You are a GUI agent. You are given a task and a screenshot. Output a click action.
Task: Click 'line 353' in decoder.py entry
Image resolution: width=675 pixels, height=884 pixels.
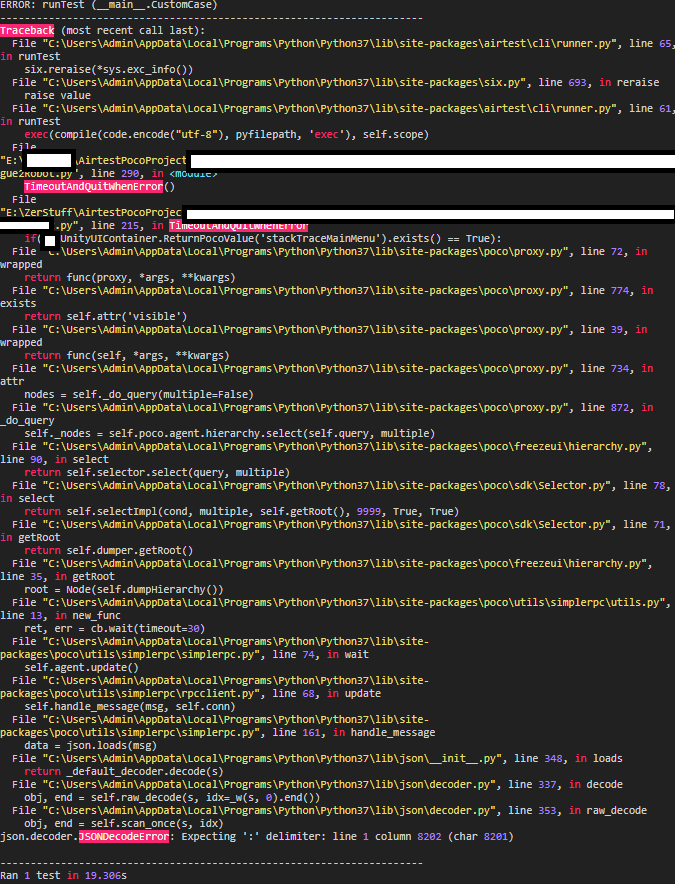click(x=532, y=810)
